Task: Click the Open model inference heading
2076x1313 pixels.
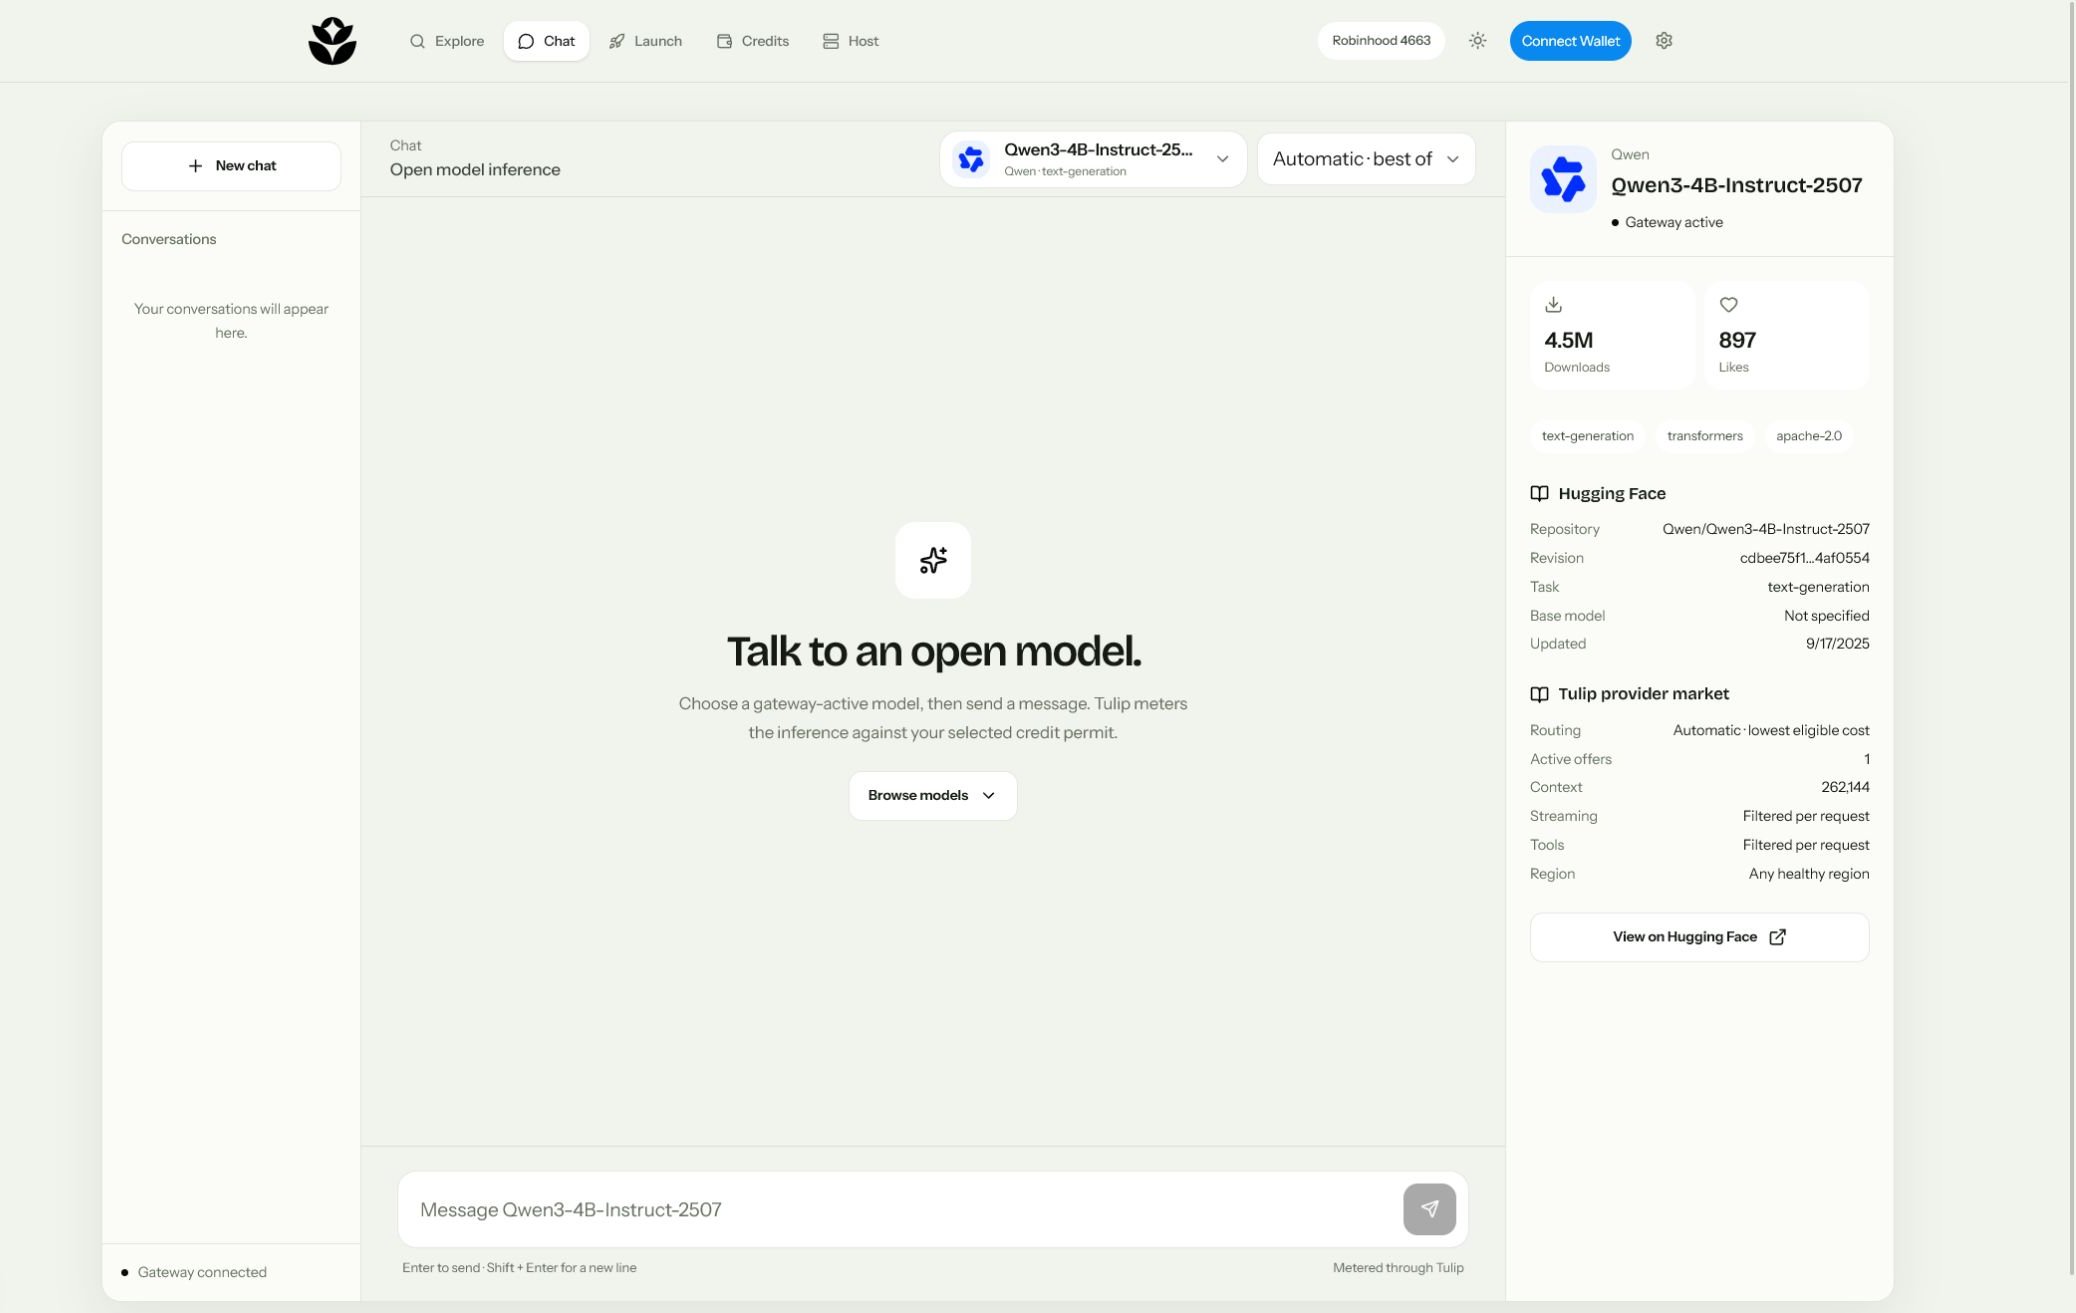Action: [475, 170]
